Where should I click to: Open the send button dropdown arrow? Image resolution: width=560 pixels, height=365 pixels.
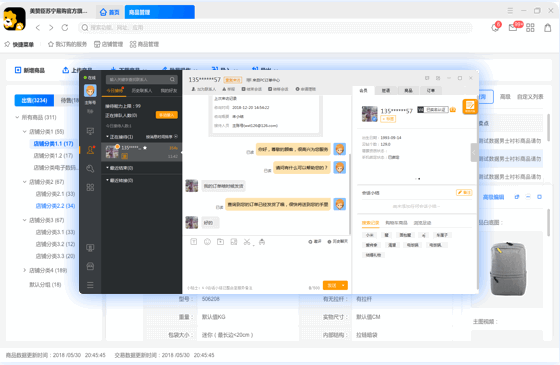(343, 285)
